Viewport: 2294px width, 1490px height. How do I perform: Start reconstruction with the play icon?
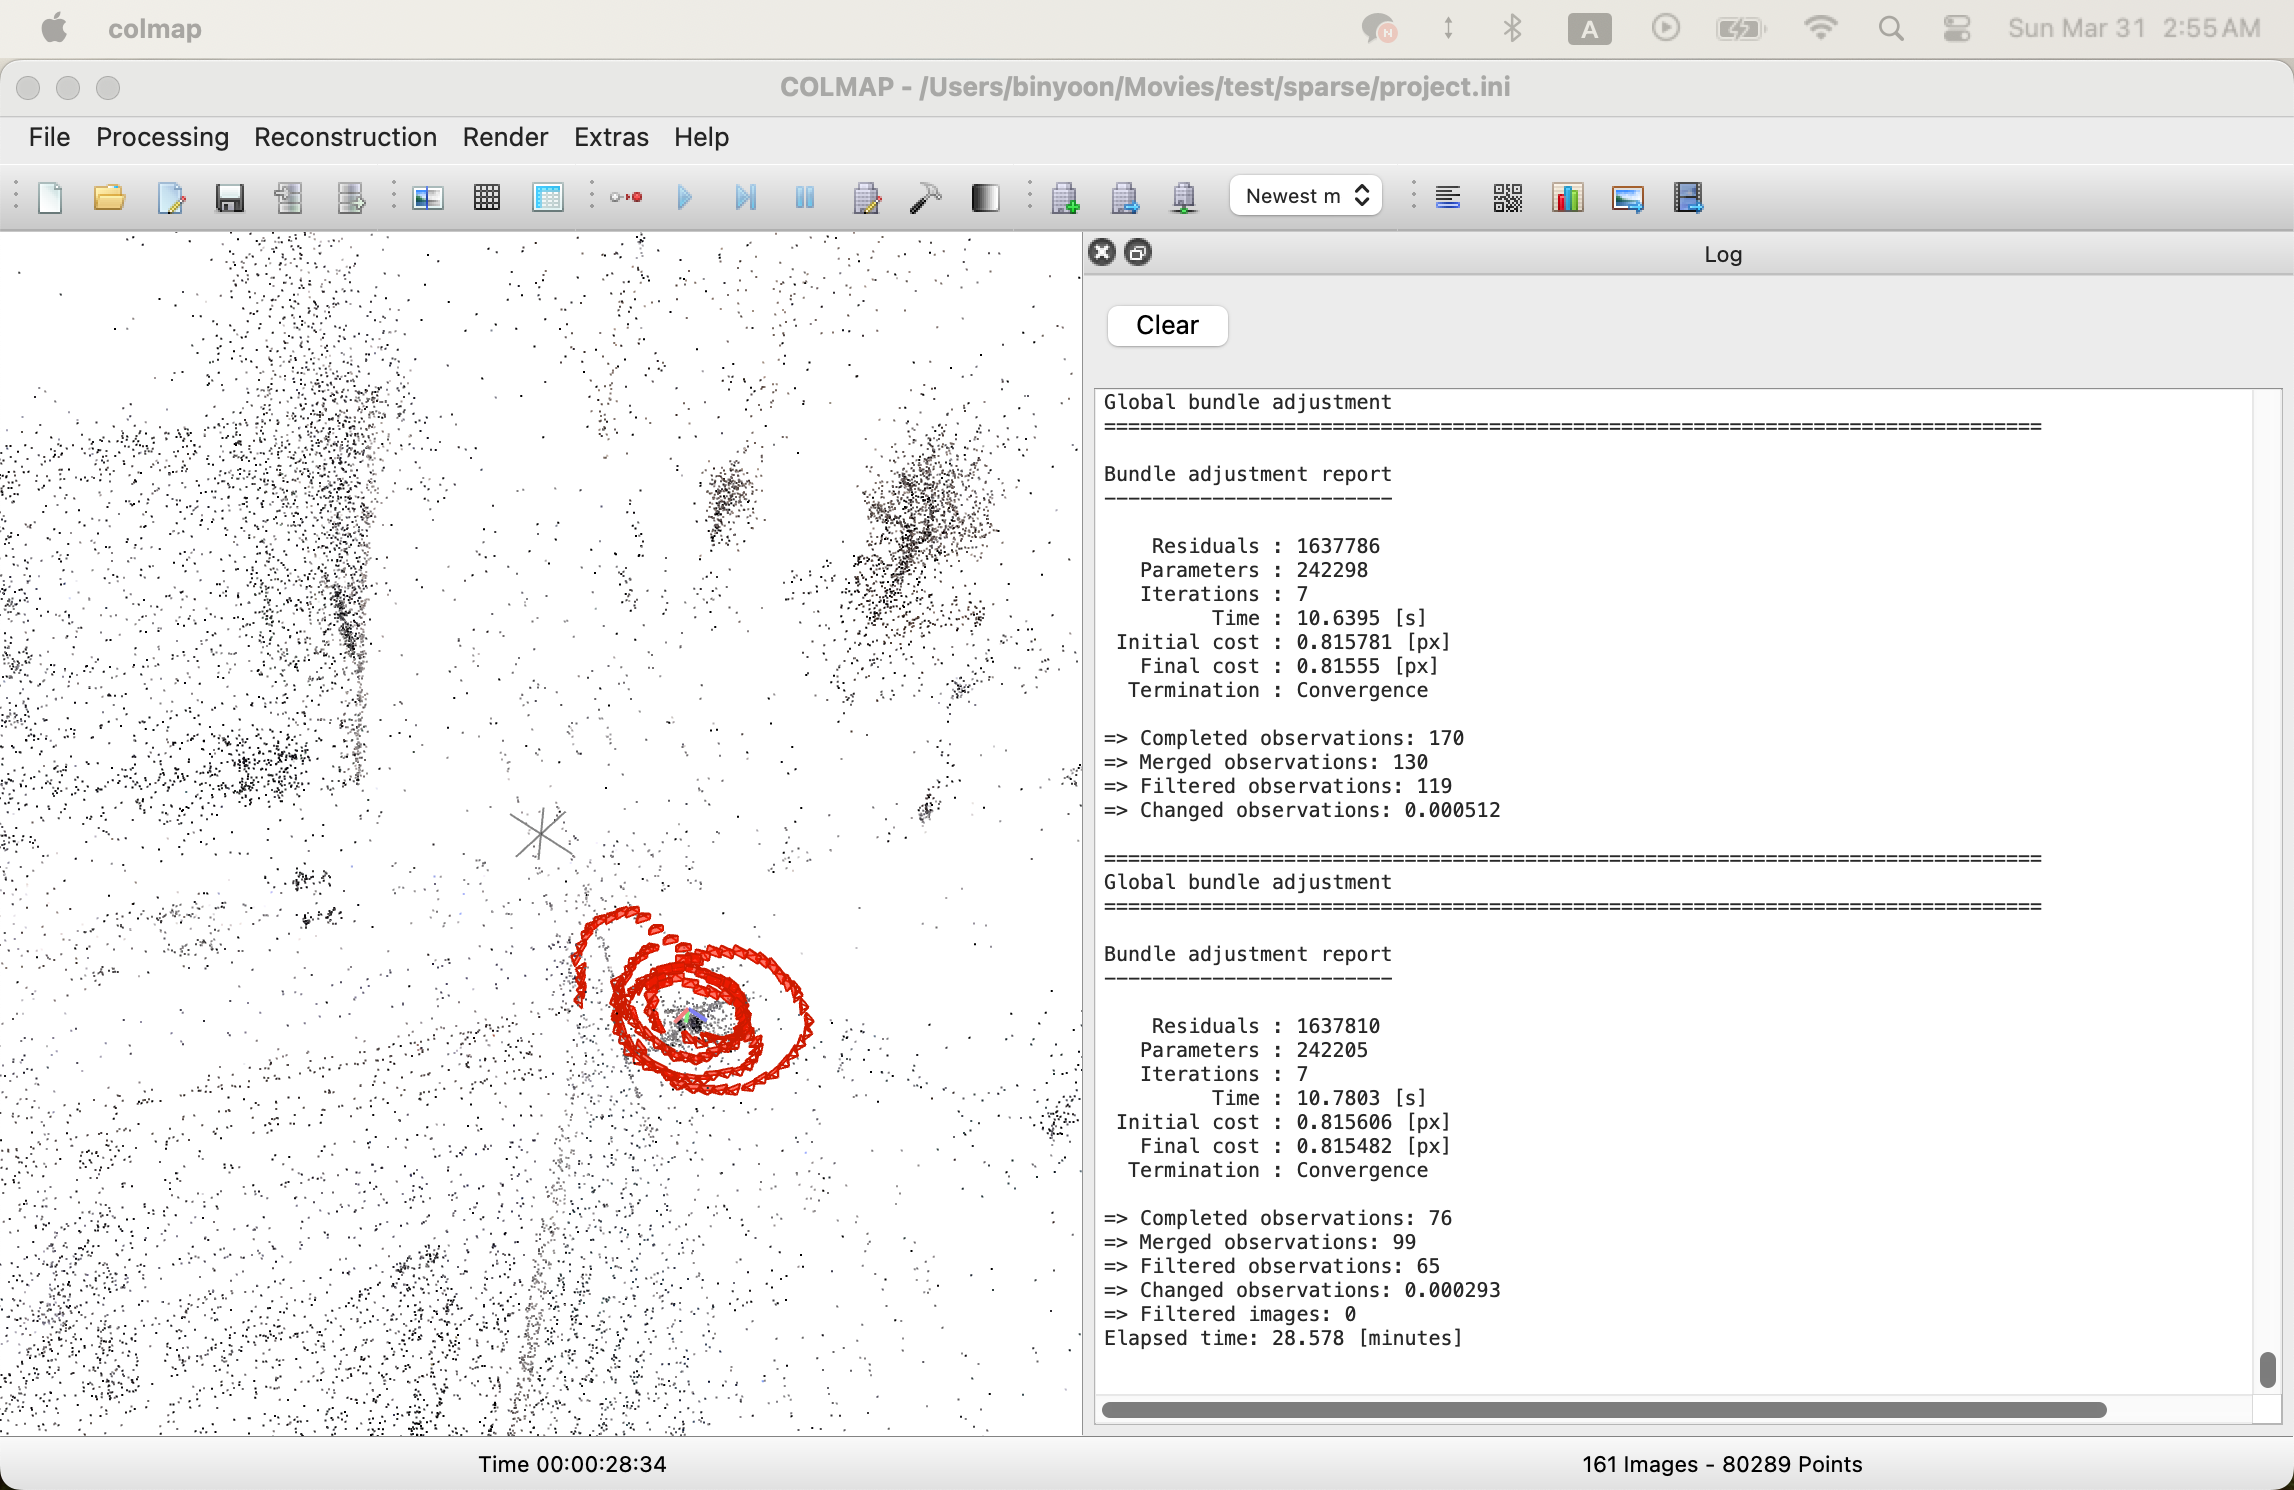pos(685,198)
